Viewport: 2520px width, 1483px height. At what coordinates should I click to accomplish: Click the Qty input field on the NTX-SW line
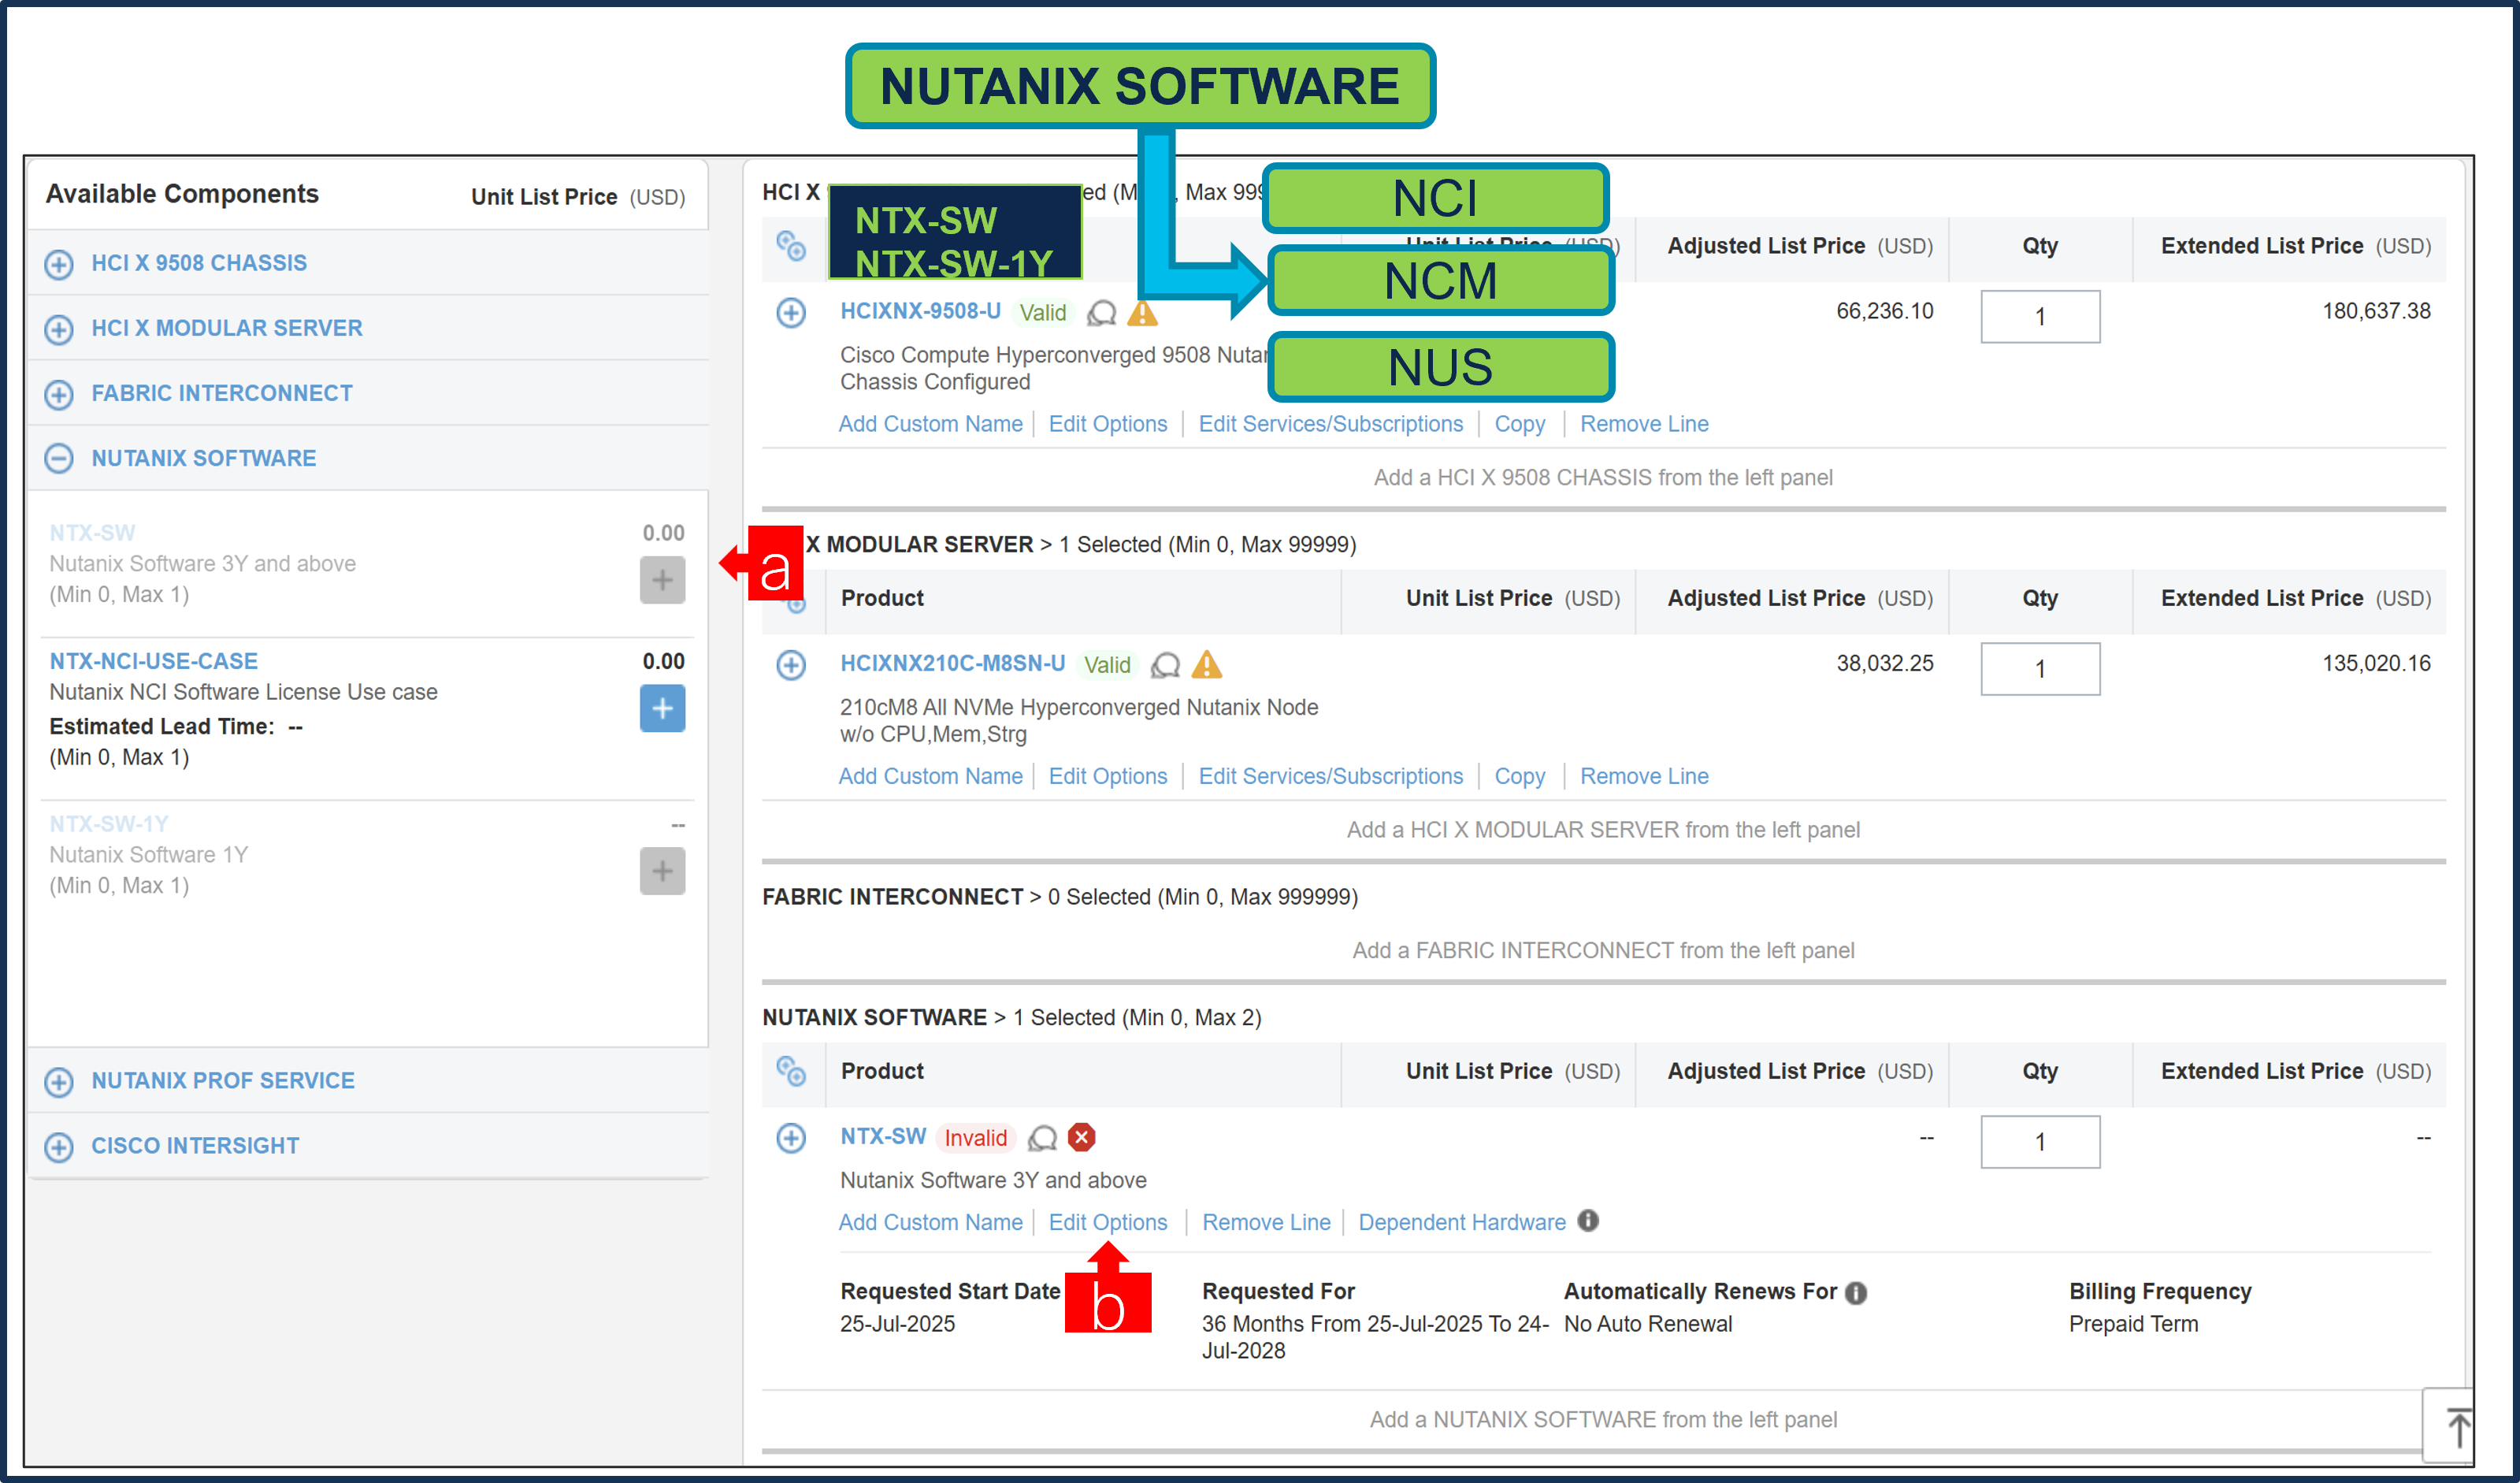click(x=2040, y=1141)
